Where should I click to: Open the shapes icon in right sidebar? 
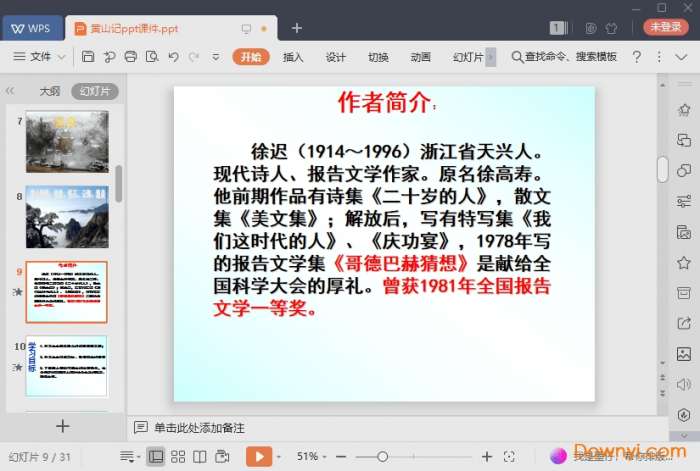point(683,170)
